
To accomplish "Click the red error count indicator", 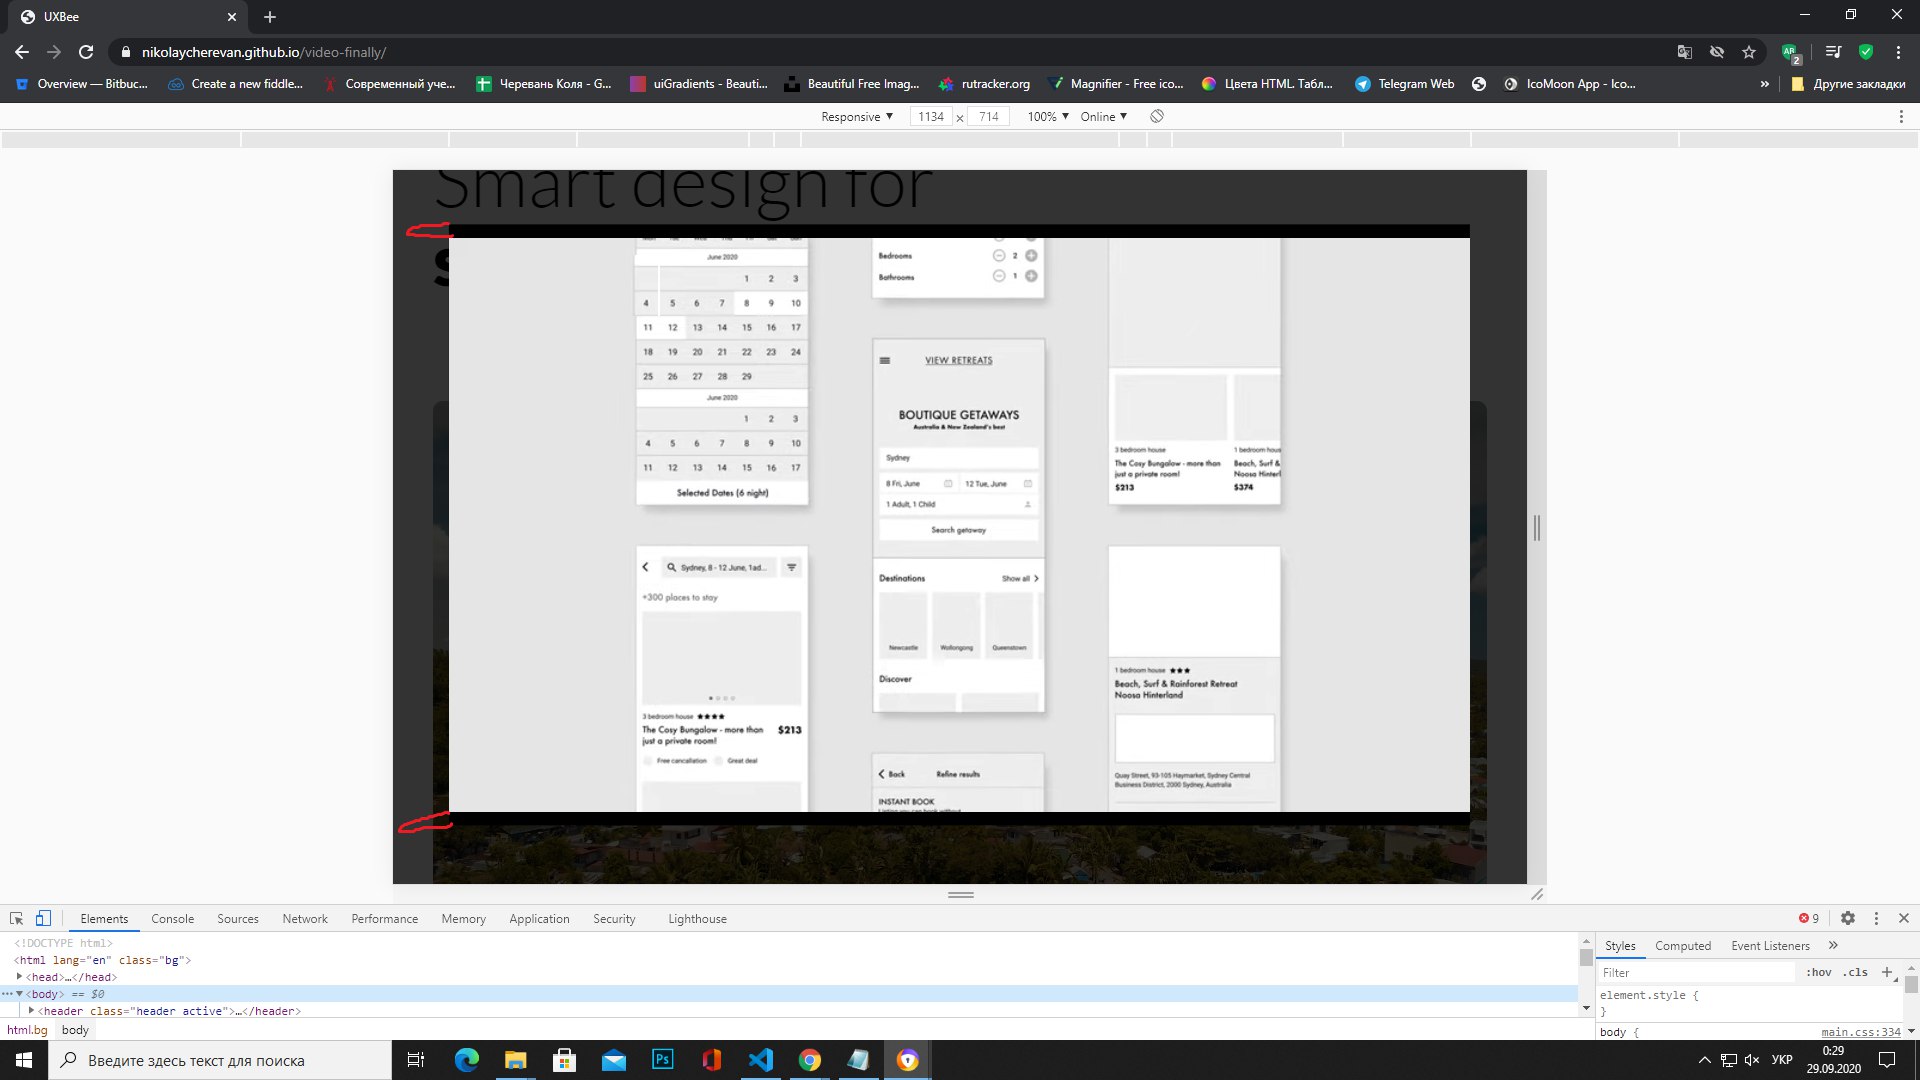I will pyautogui.click(x=1809, y=918).
